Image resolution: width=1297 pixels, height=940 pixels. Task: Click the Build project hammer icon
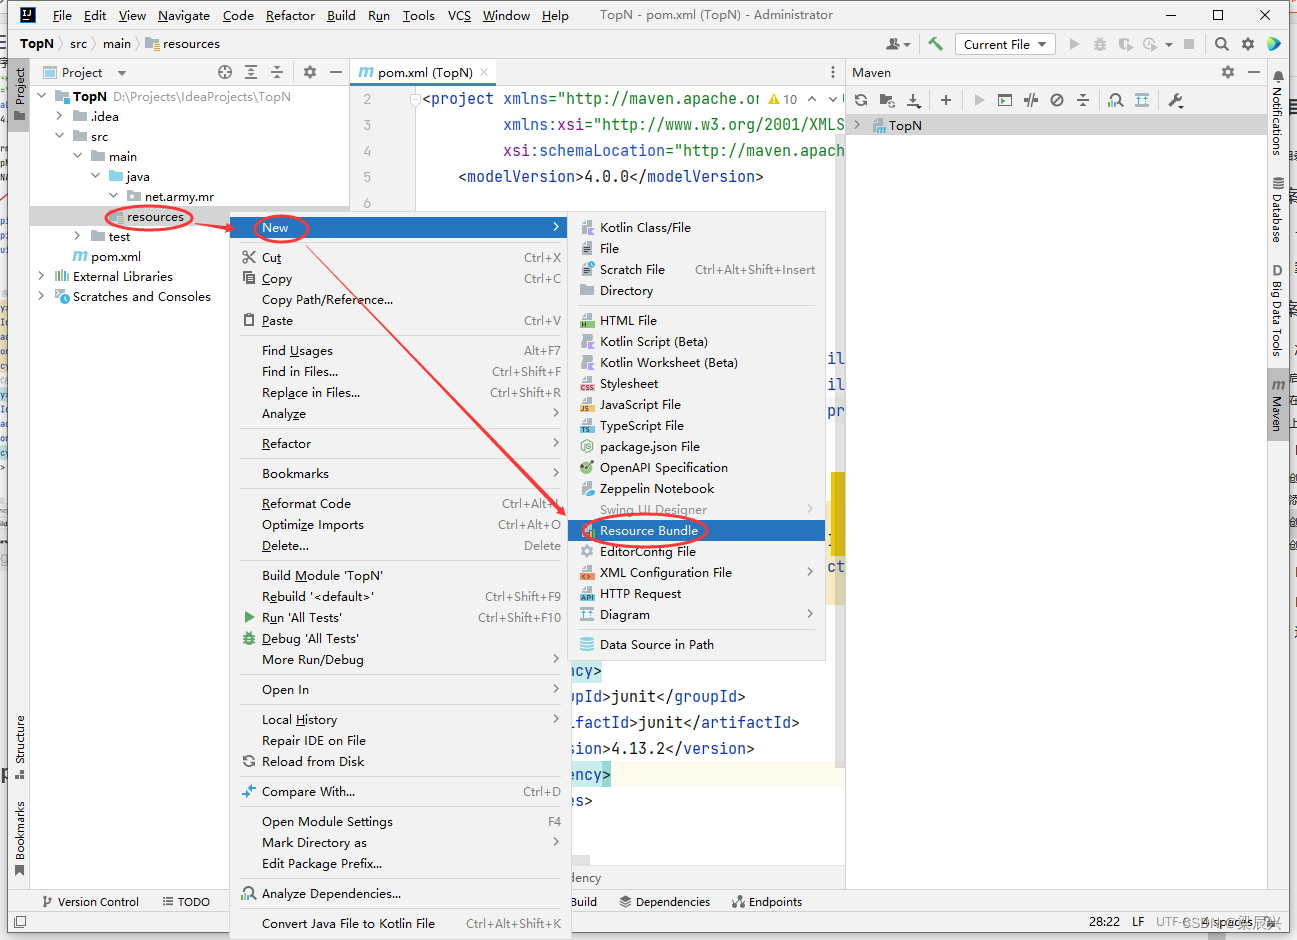(x=936, y=44)
